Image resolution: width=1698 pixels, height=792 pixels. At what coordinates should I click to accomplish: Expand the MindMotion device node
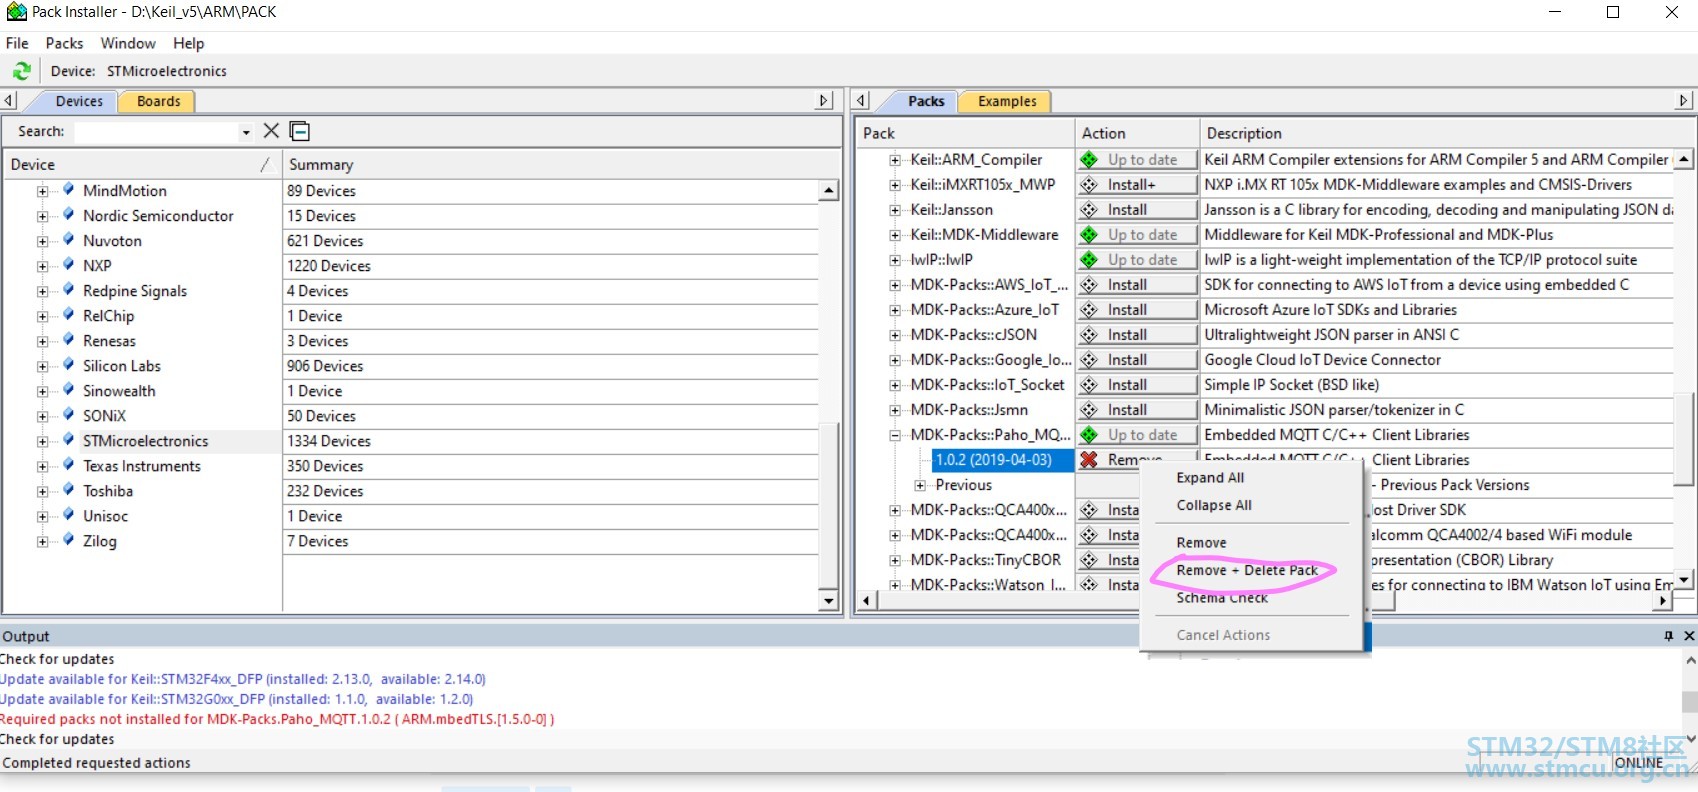click(43, 191)
